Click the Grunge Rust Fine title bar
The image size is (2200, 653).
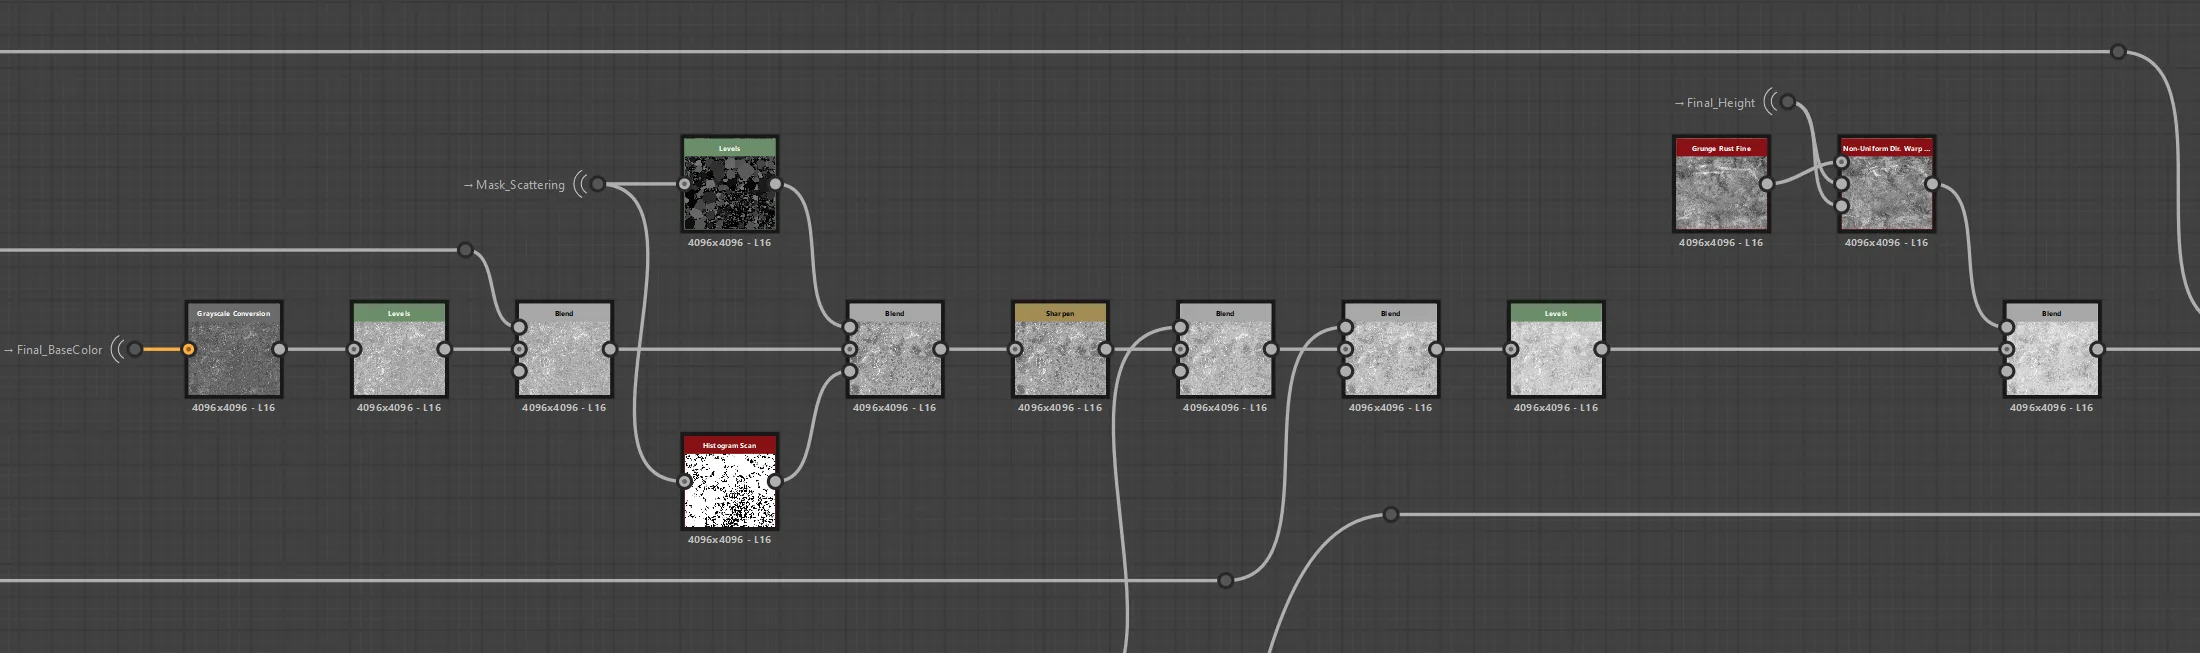tap(1721, 148)
